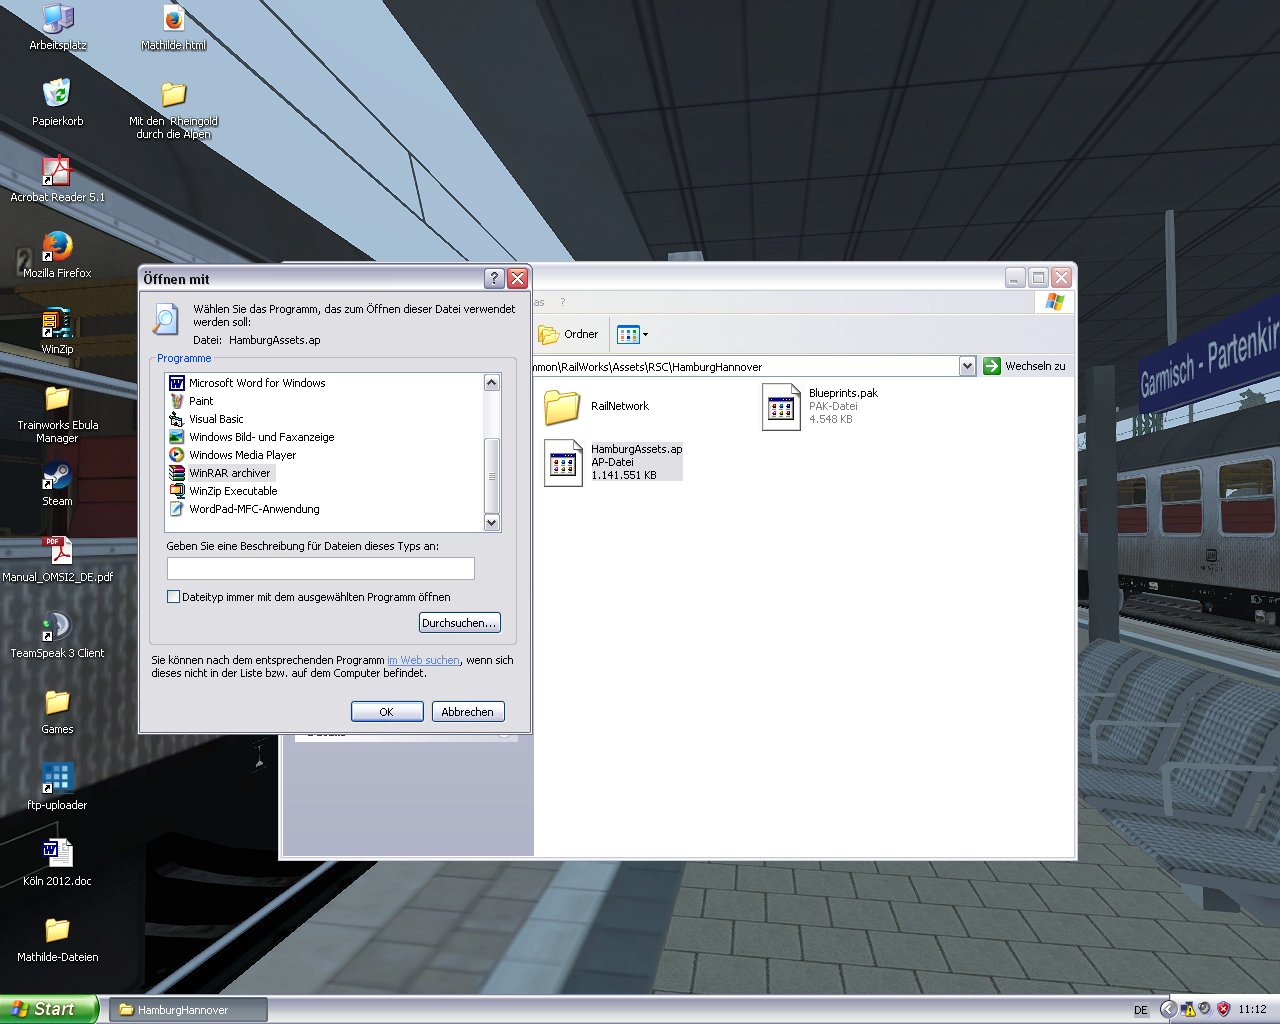Open the address bar dropdown in Explorer
Viewport: 1280px width, 1024px height.
coord(967,366)
